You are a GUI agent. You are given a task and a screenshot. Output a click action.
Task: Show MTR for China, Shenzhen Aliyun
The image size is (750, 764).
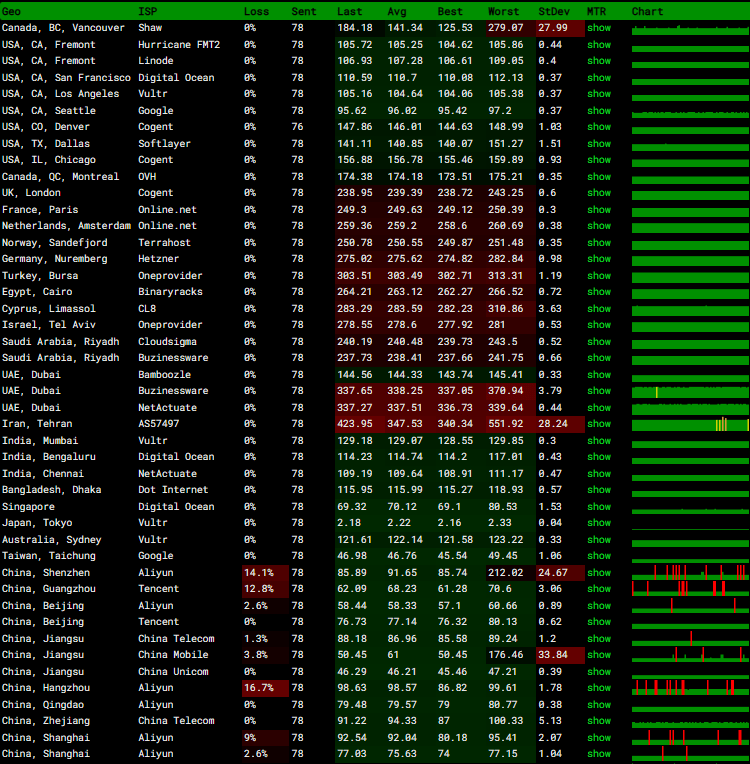(599, 573)
